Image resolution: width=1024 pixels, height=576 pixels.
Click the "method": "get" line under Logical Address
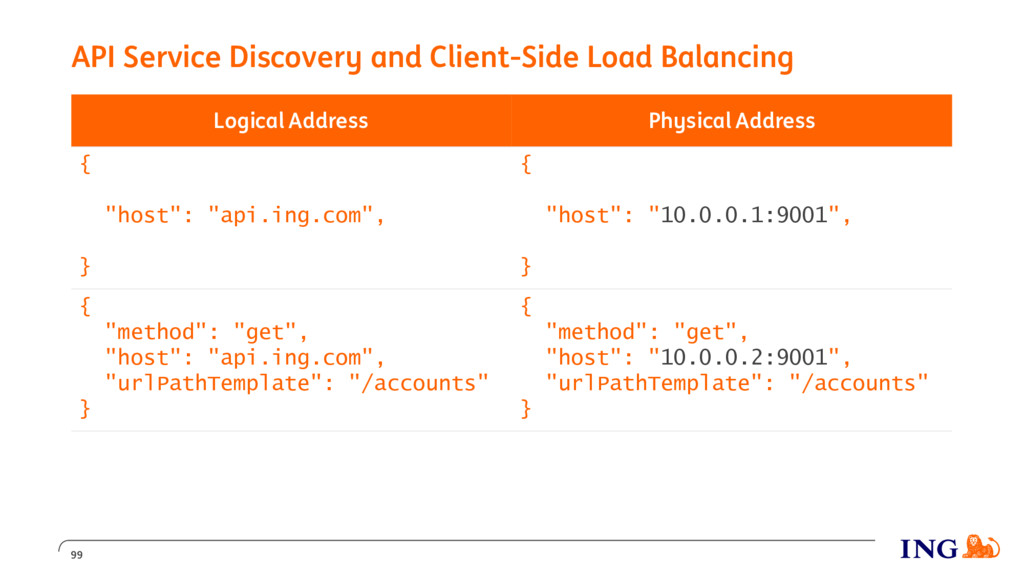coord(206,332)
